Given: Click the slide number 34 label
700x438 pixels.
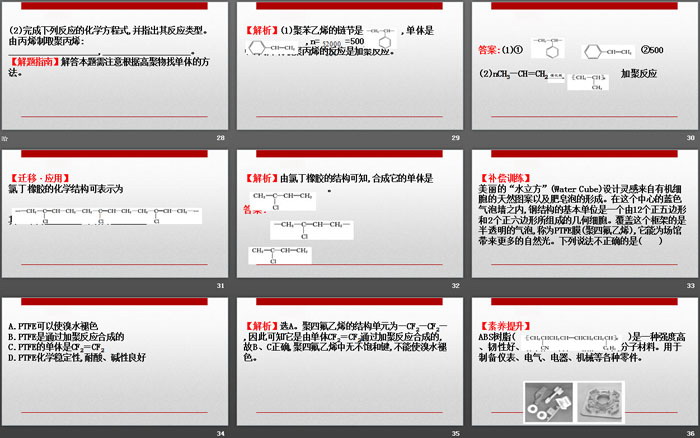Looking at the screenshot, I should pyautogui.click(x=221, y=433).
